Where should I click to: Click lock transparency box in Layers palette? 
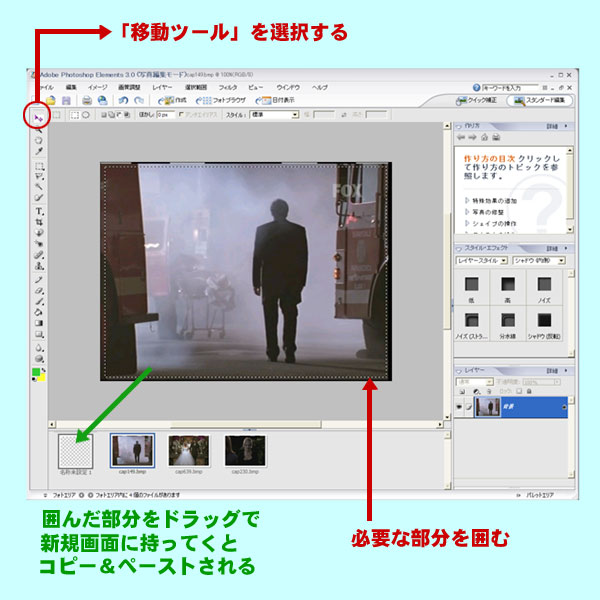519,391
